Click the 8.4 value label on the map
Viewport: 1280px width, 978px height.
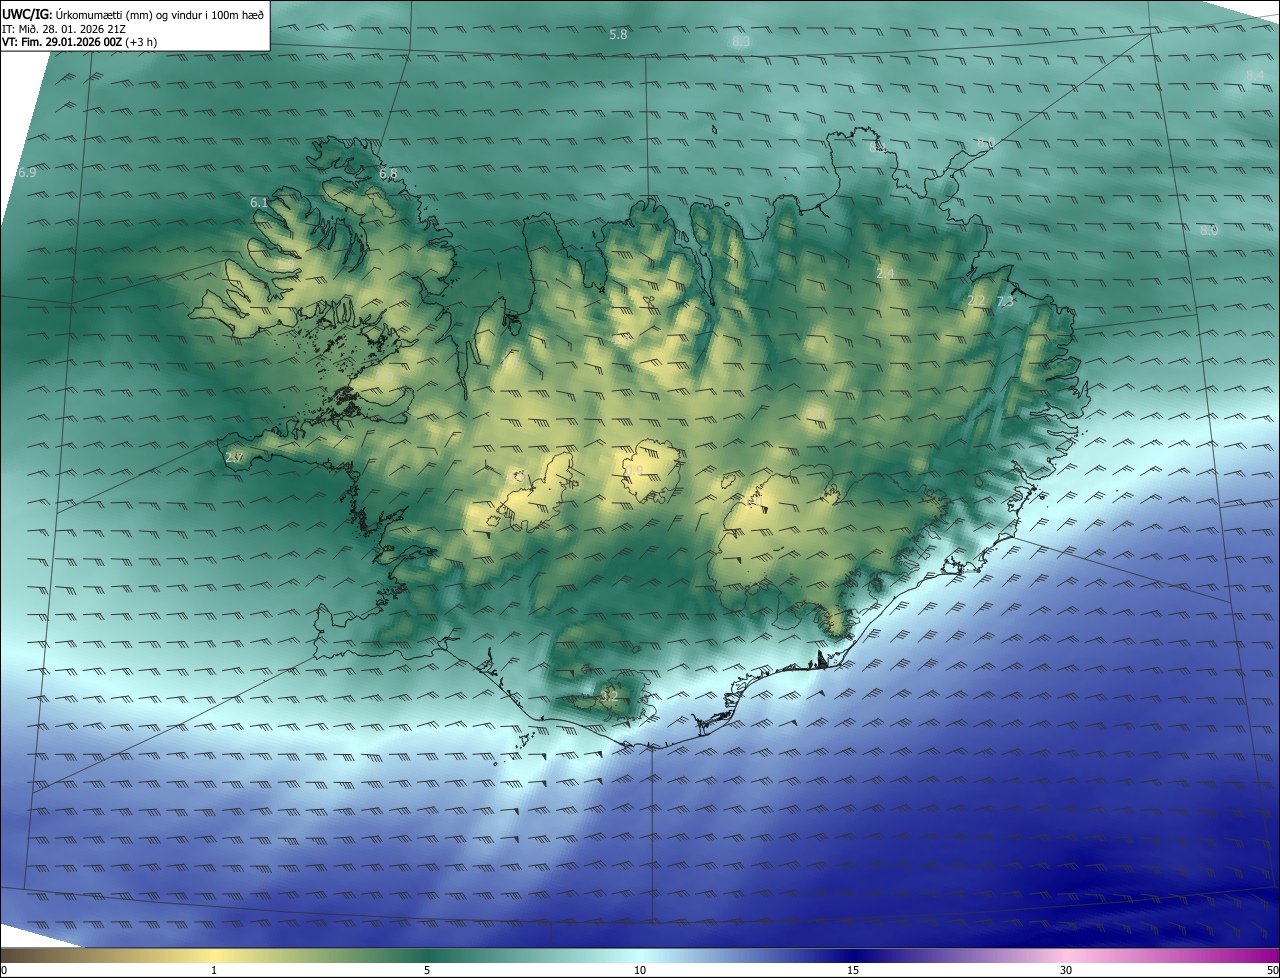1256,76
